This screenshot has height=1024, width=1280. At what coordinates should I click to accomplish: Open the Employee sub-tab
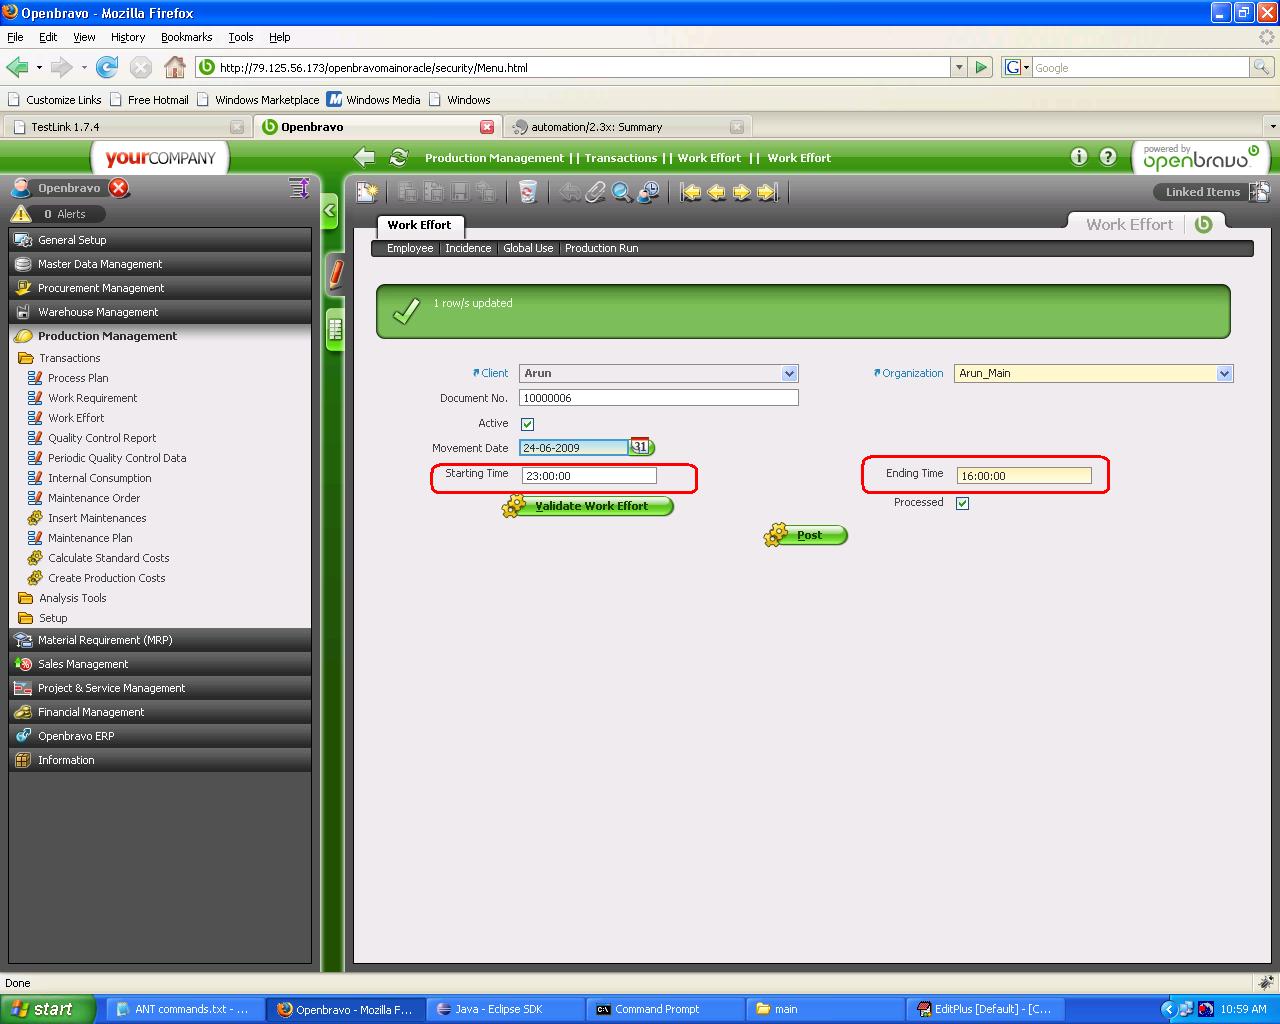[x=410, y=248]
